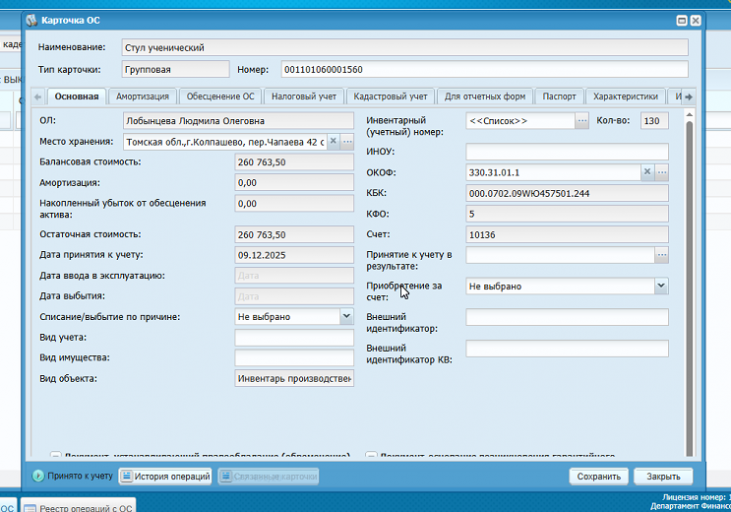Click the Балансовая стоимость field

(x=294, y=162)
